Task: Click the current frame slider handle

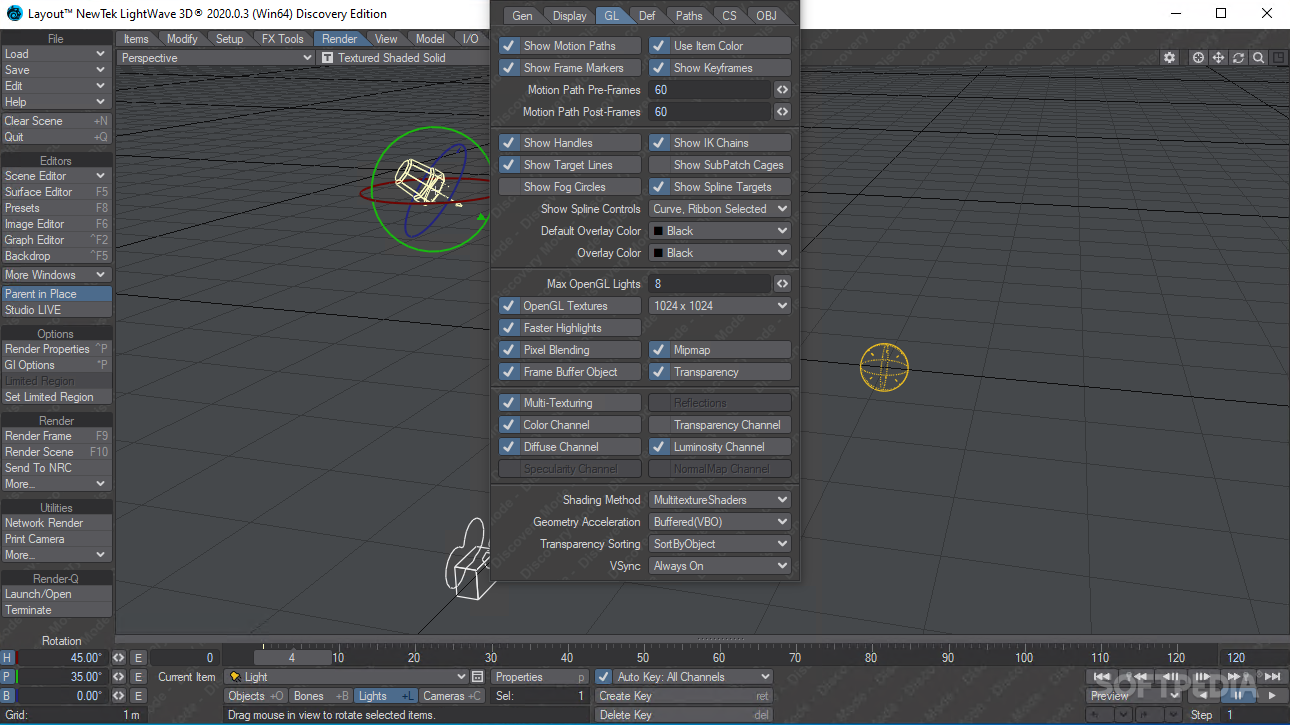Action: point(292,658)
